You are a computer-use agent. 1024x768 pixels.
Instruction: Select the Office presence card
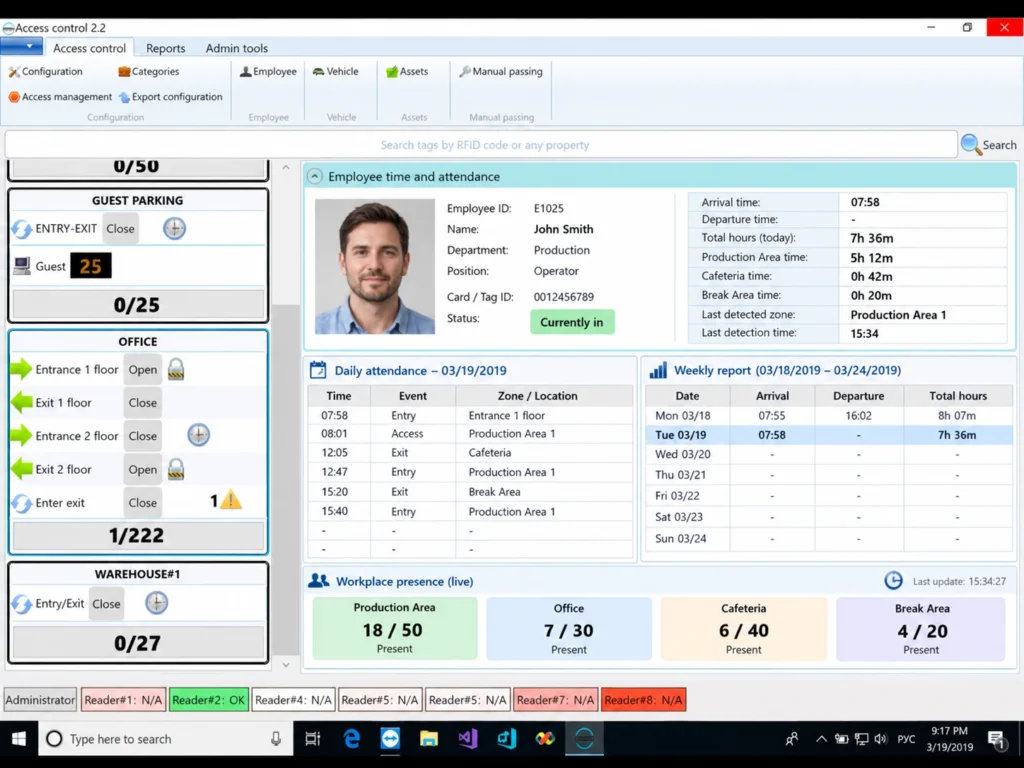pyautogui.click(x=569, y=628)
